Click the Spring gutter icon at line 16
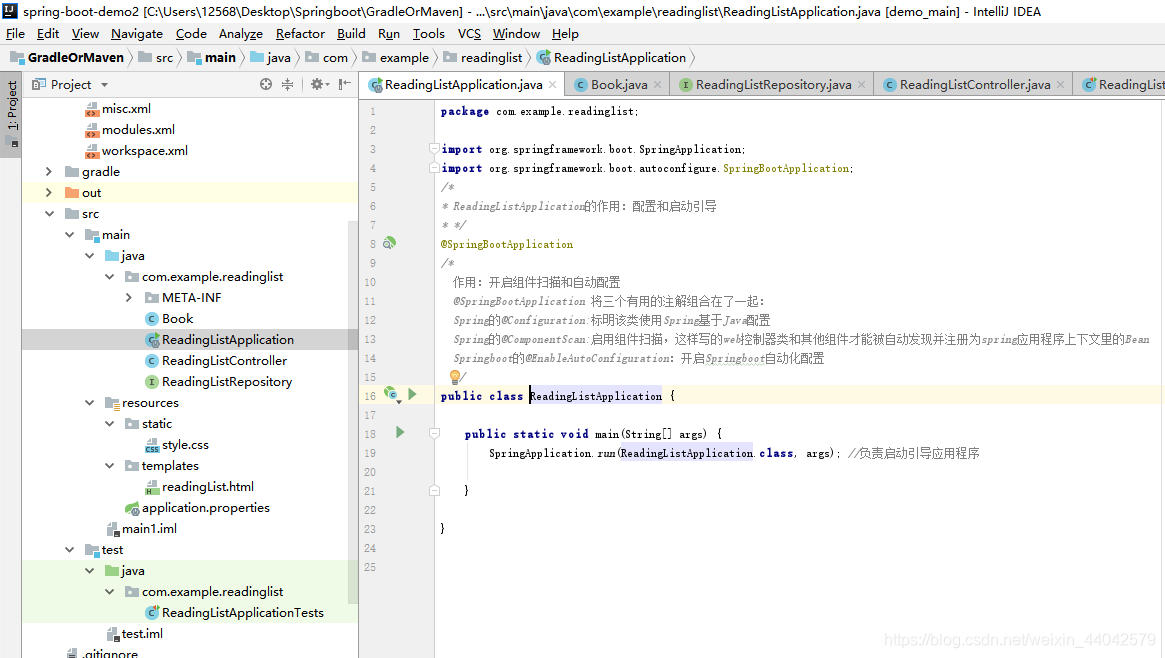This screenshot has width=1165, height=658. point(391,394)
